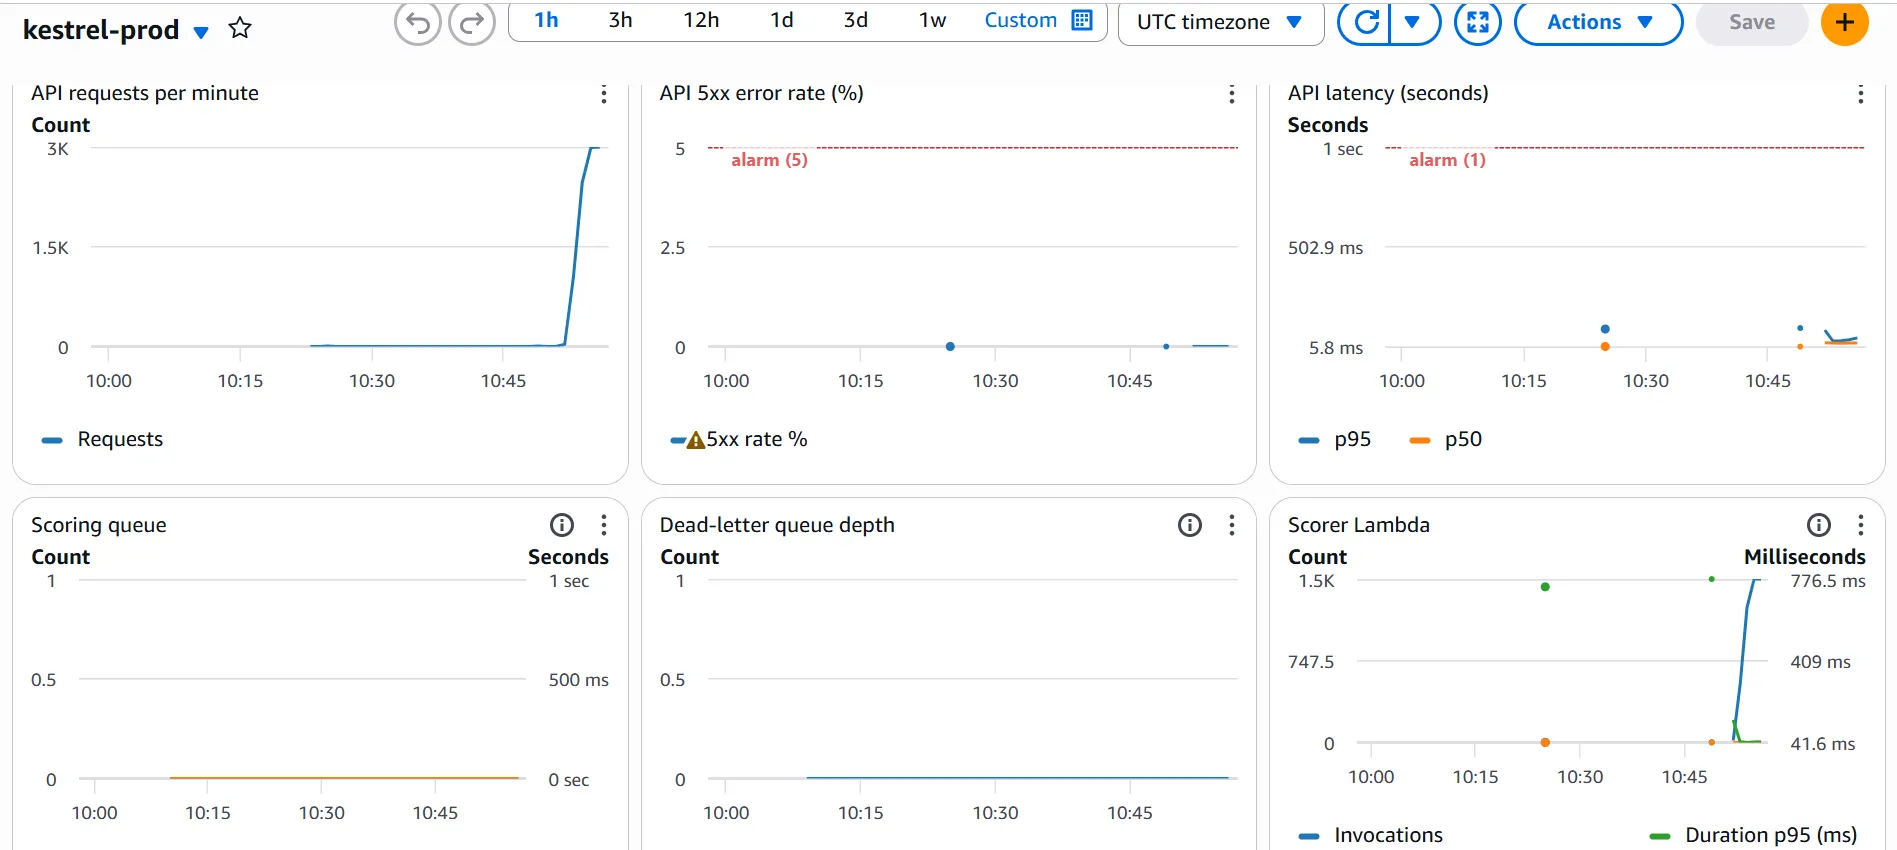Open the kestrel-prod dashboard switcher dropdown
This screenshot has height=850, width=1897.
pyautogui.click(x=201, y=32)
